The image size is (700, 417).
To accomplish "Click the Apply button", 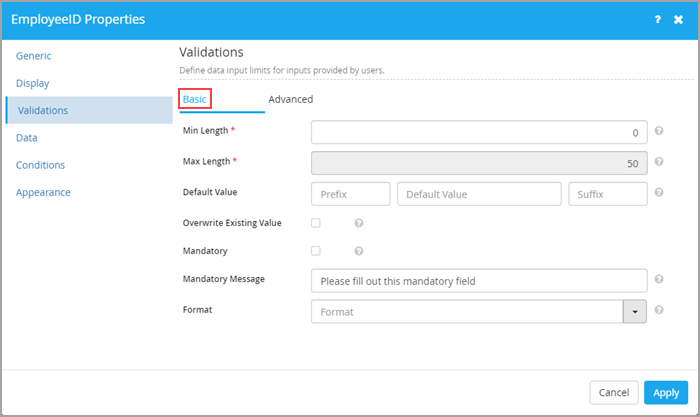I will (x=666, y=392).
